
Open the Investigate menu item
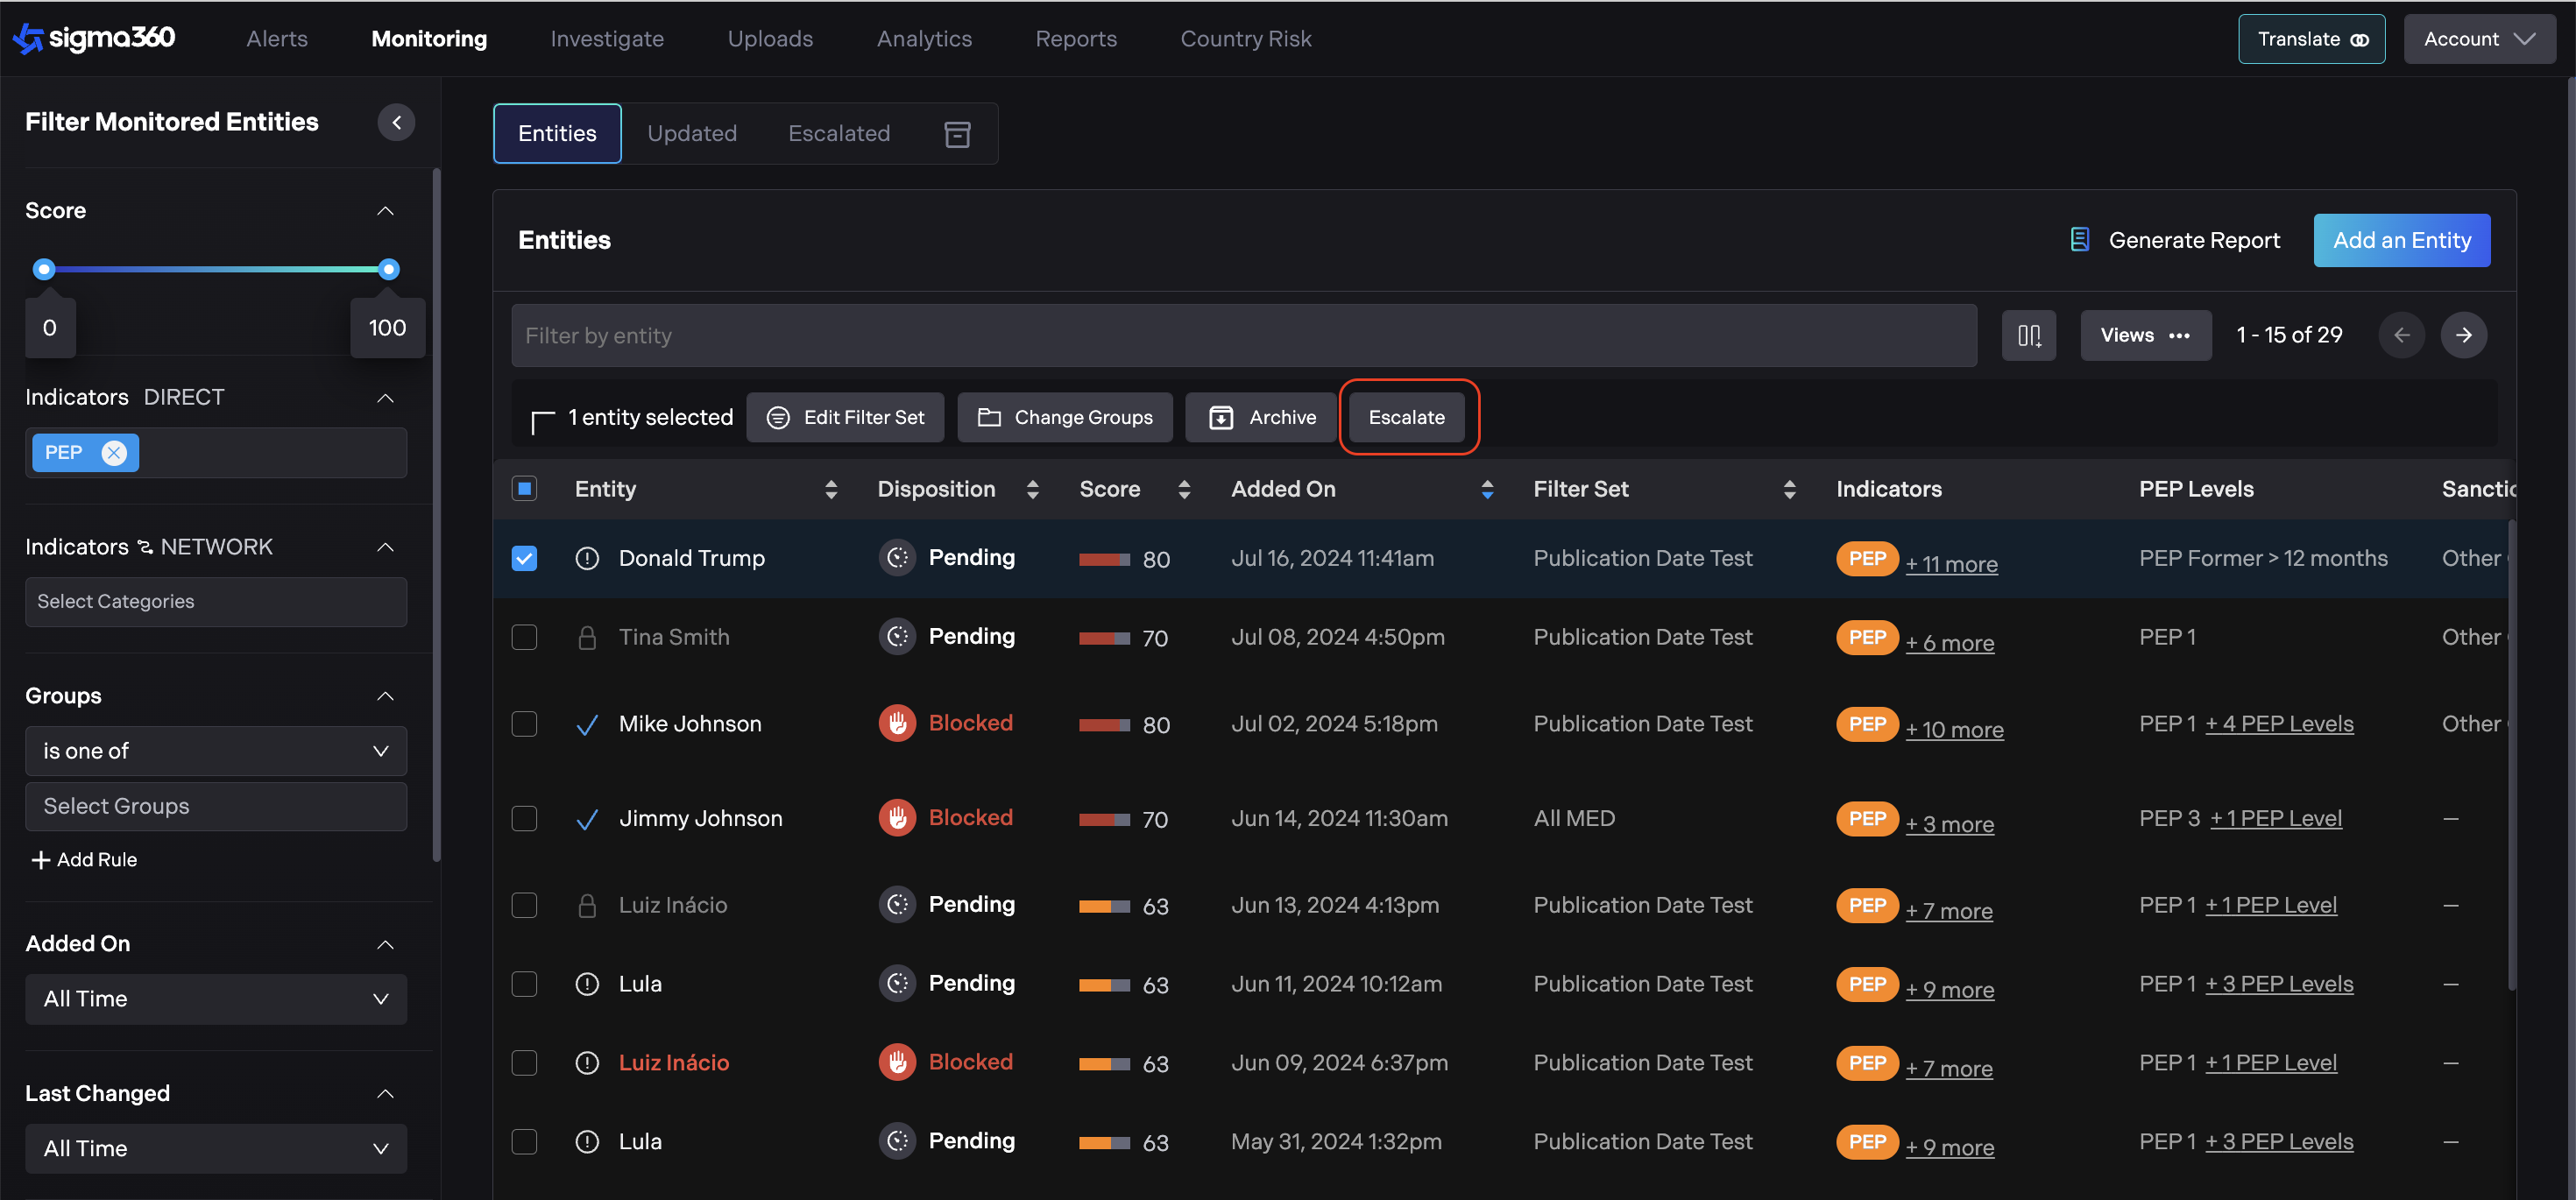[606, 39]
